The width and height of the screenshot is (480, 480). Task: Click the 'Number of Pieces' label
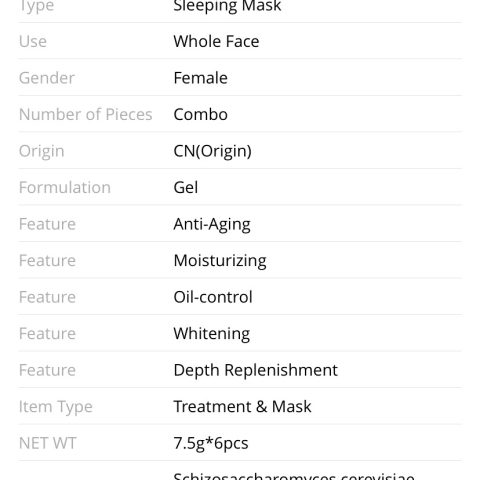86,114
